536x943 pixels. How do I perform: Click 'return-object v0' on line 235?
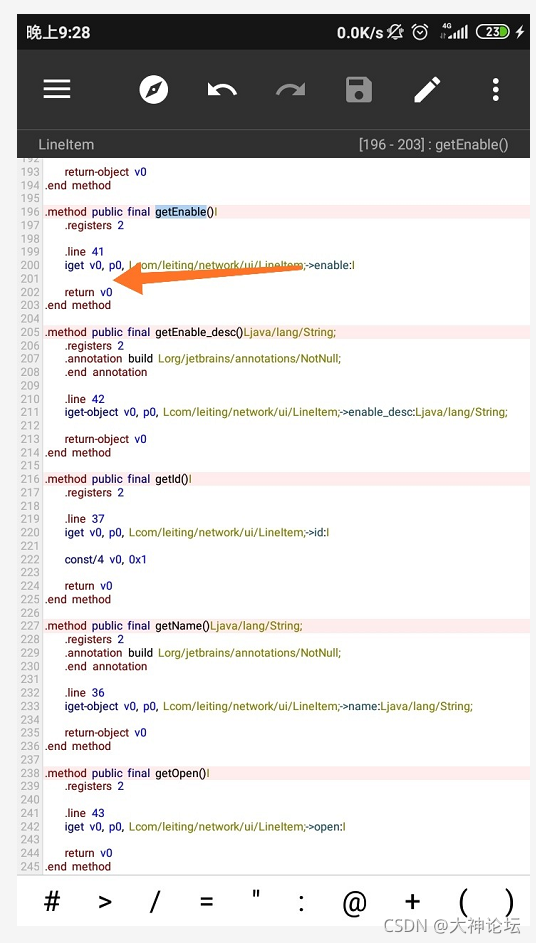105,733
